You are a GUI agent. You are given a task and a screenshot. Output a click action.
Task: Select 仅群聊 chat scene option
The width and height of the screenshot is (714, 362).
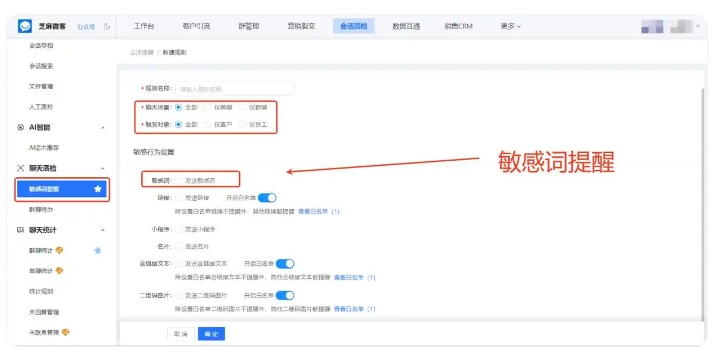(x=243, y=107)
